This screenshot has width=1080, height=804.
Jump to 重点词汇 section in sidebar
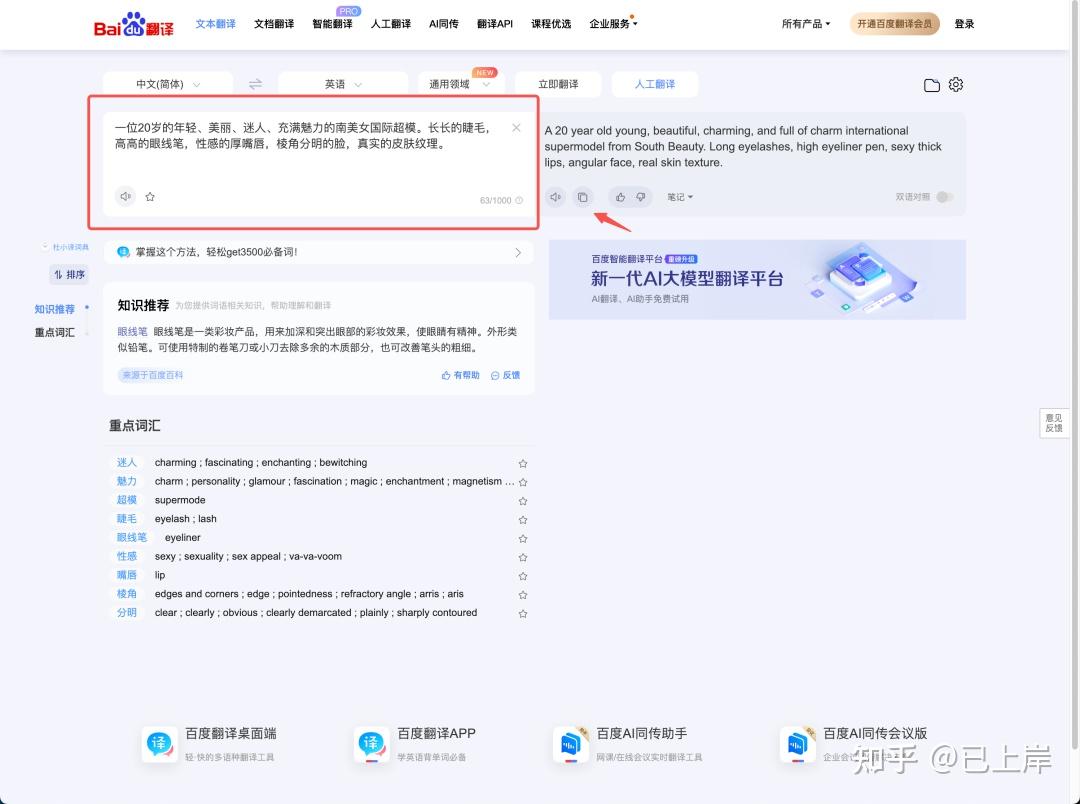click(54, 333)
